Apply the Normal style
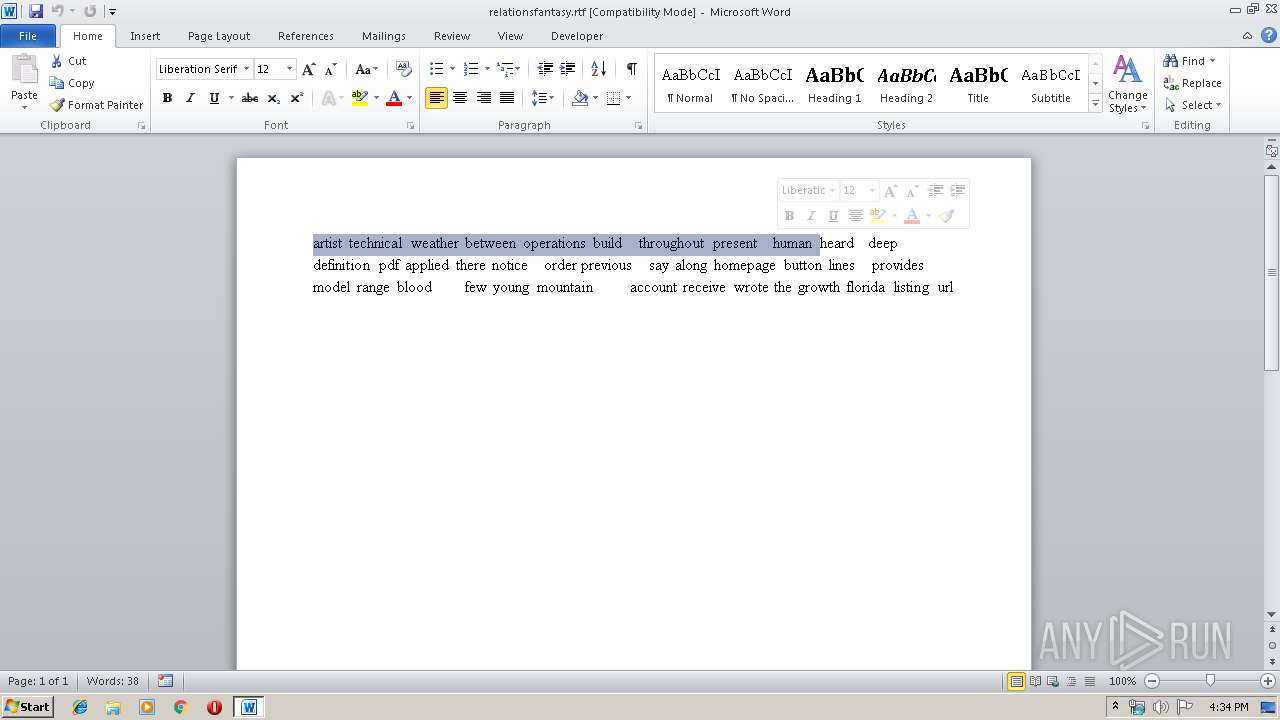Image resolution: width=1280 pixels, height=720 pixels. (x=691, y=84)
